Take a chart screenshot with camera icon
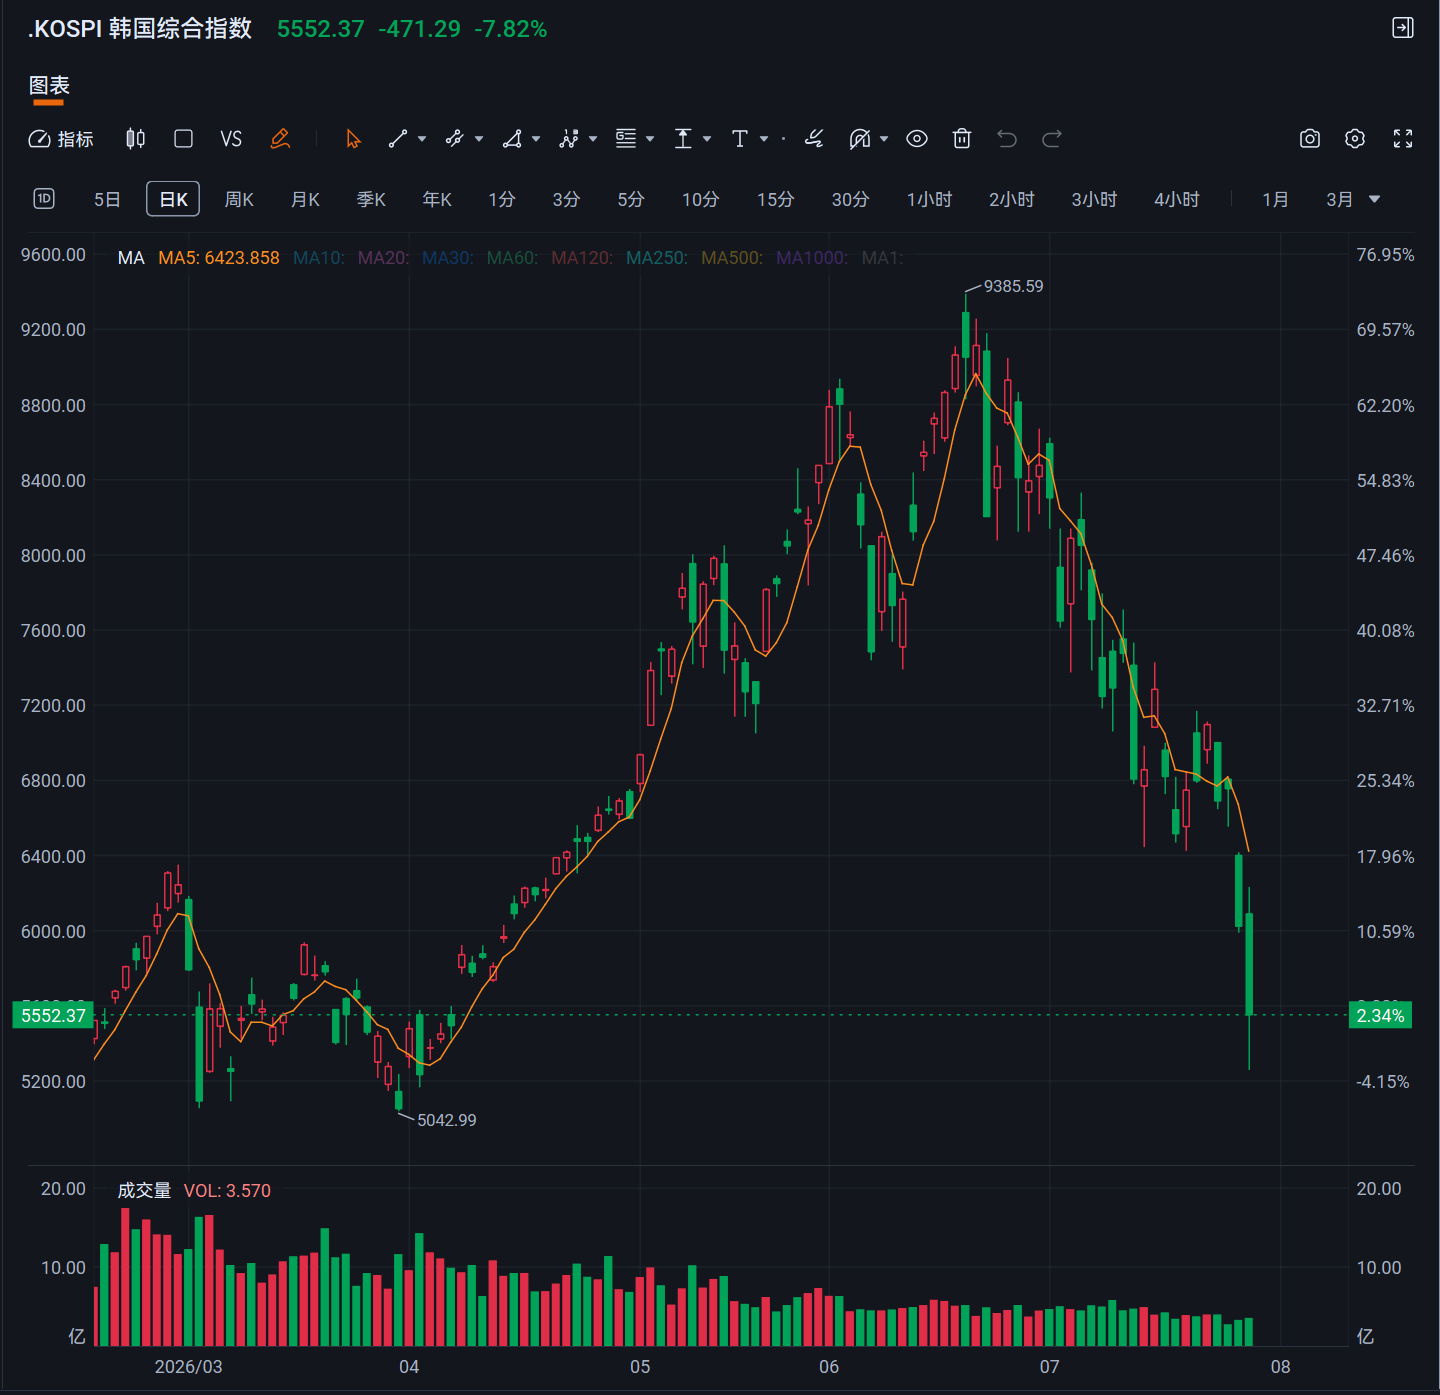 tap(1310, 139)
